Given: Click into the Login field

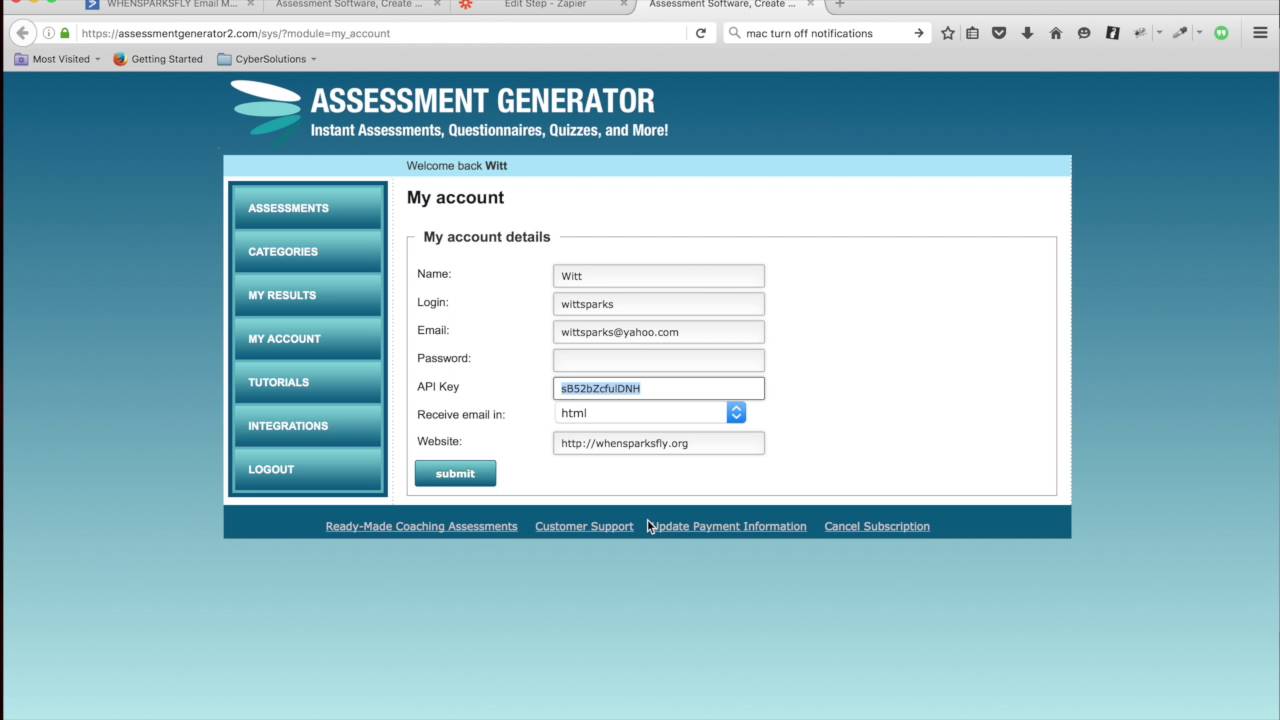Looking at the screenshot, I should [659, 304].
